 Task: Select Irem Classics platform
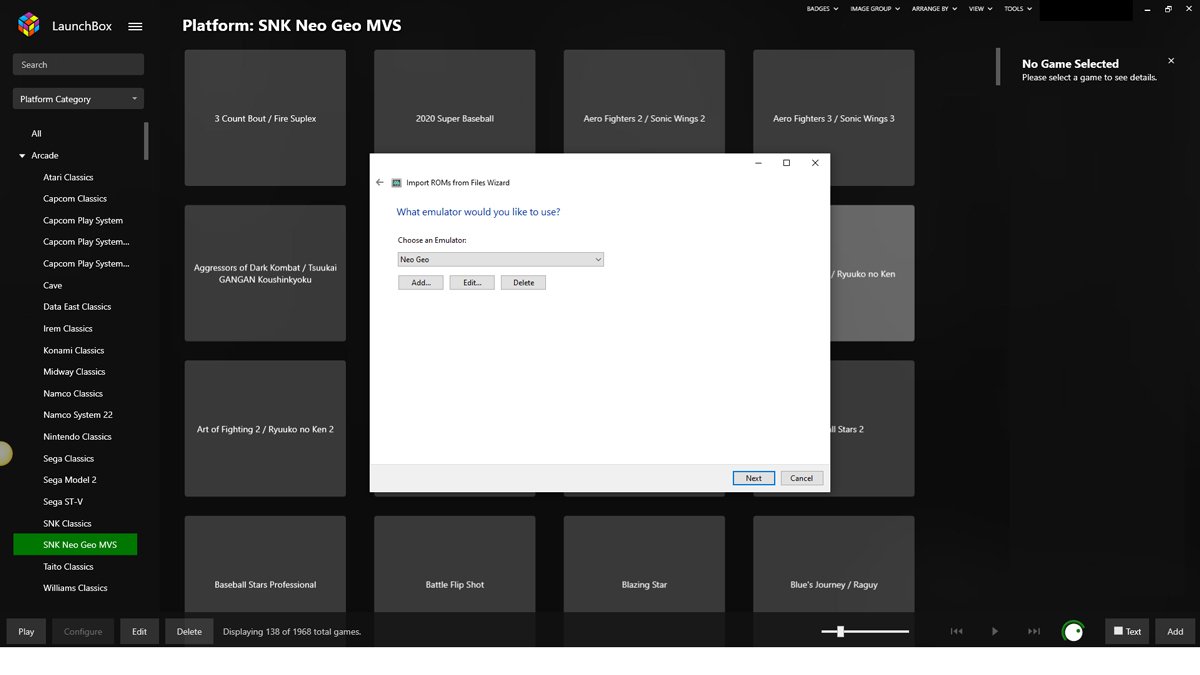pyautogui.click(x=68, y=329)
